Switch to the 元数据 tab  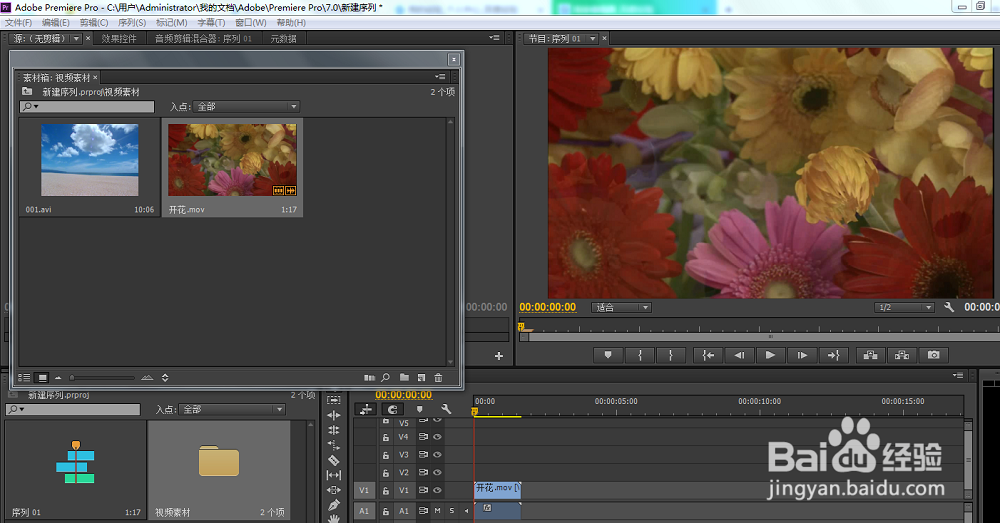pyautogui.click(x=283, y=39)
